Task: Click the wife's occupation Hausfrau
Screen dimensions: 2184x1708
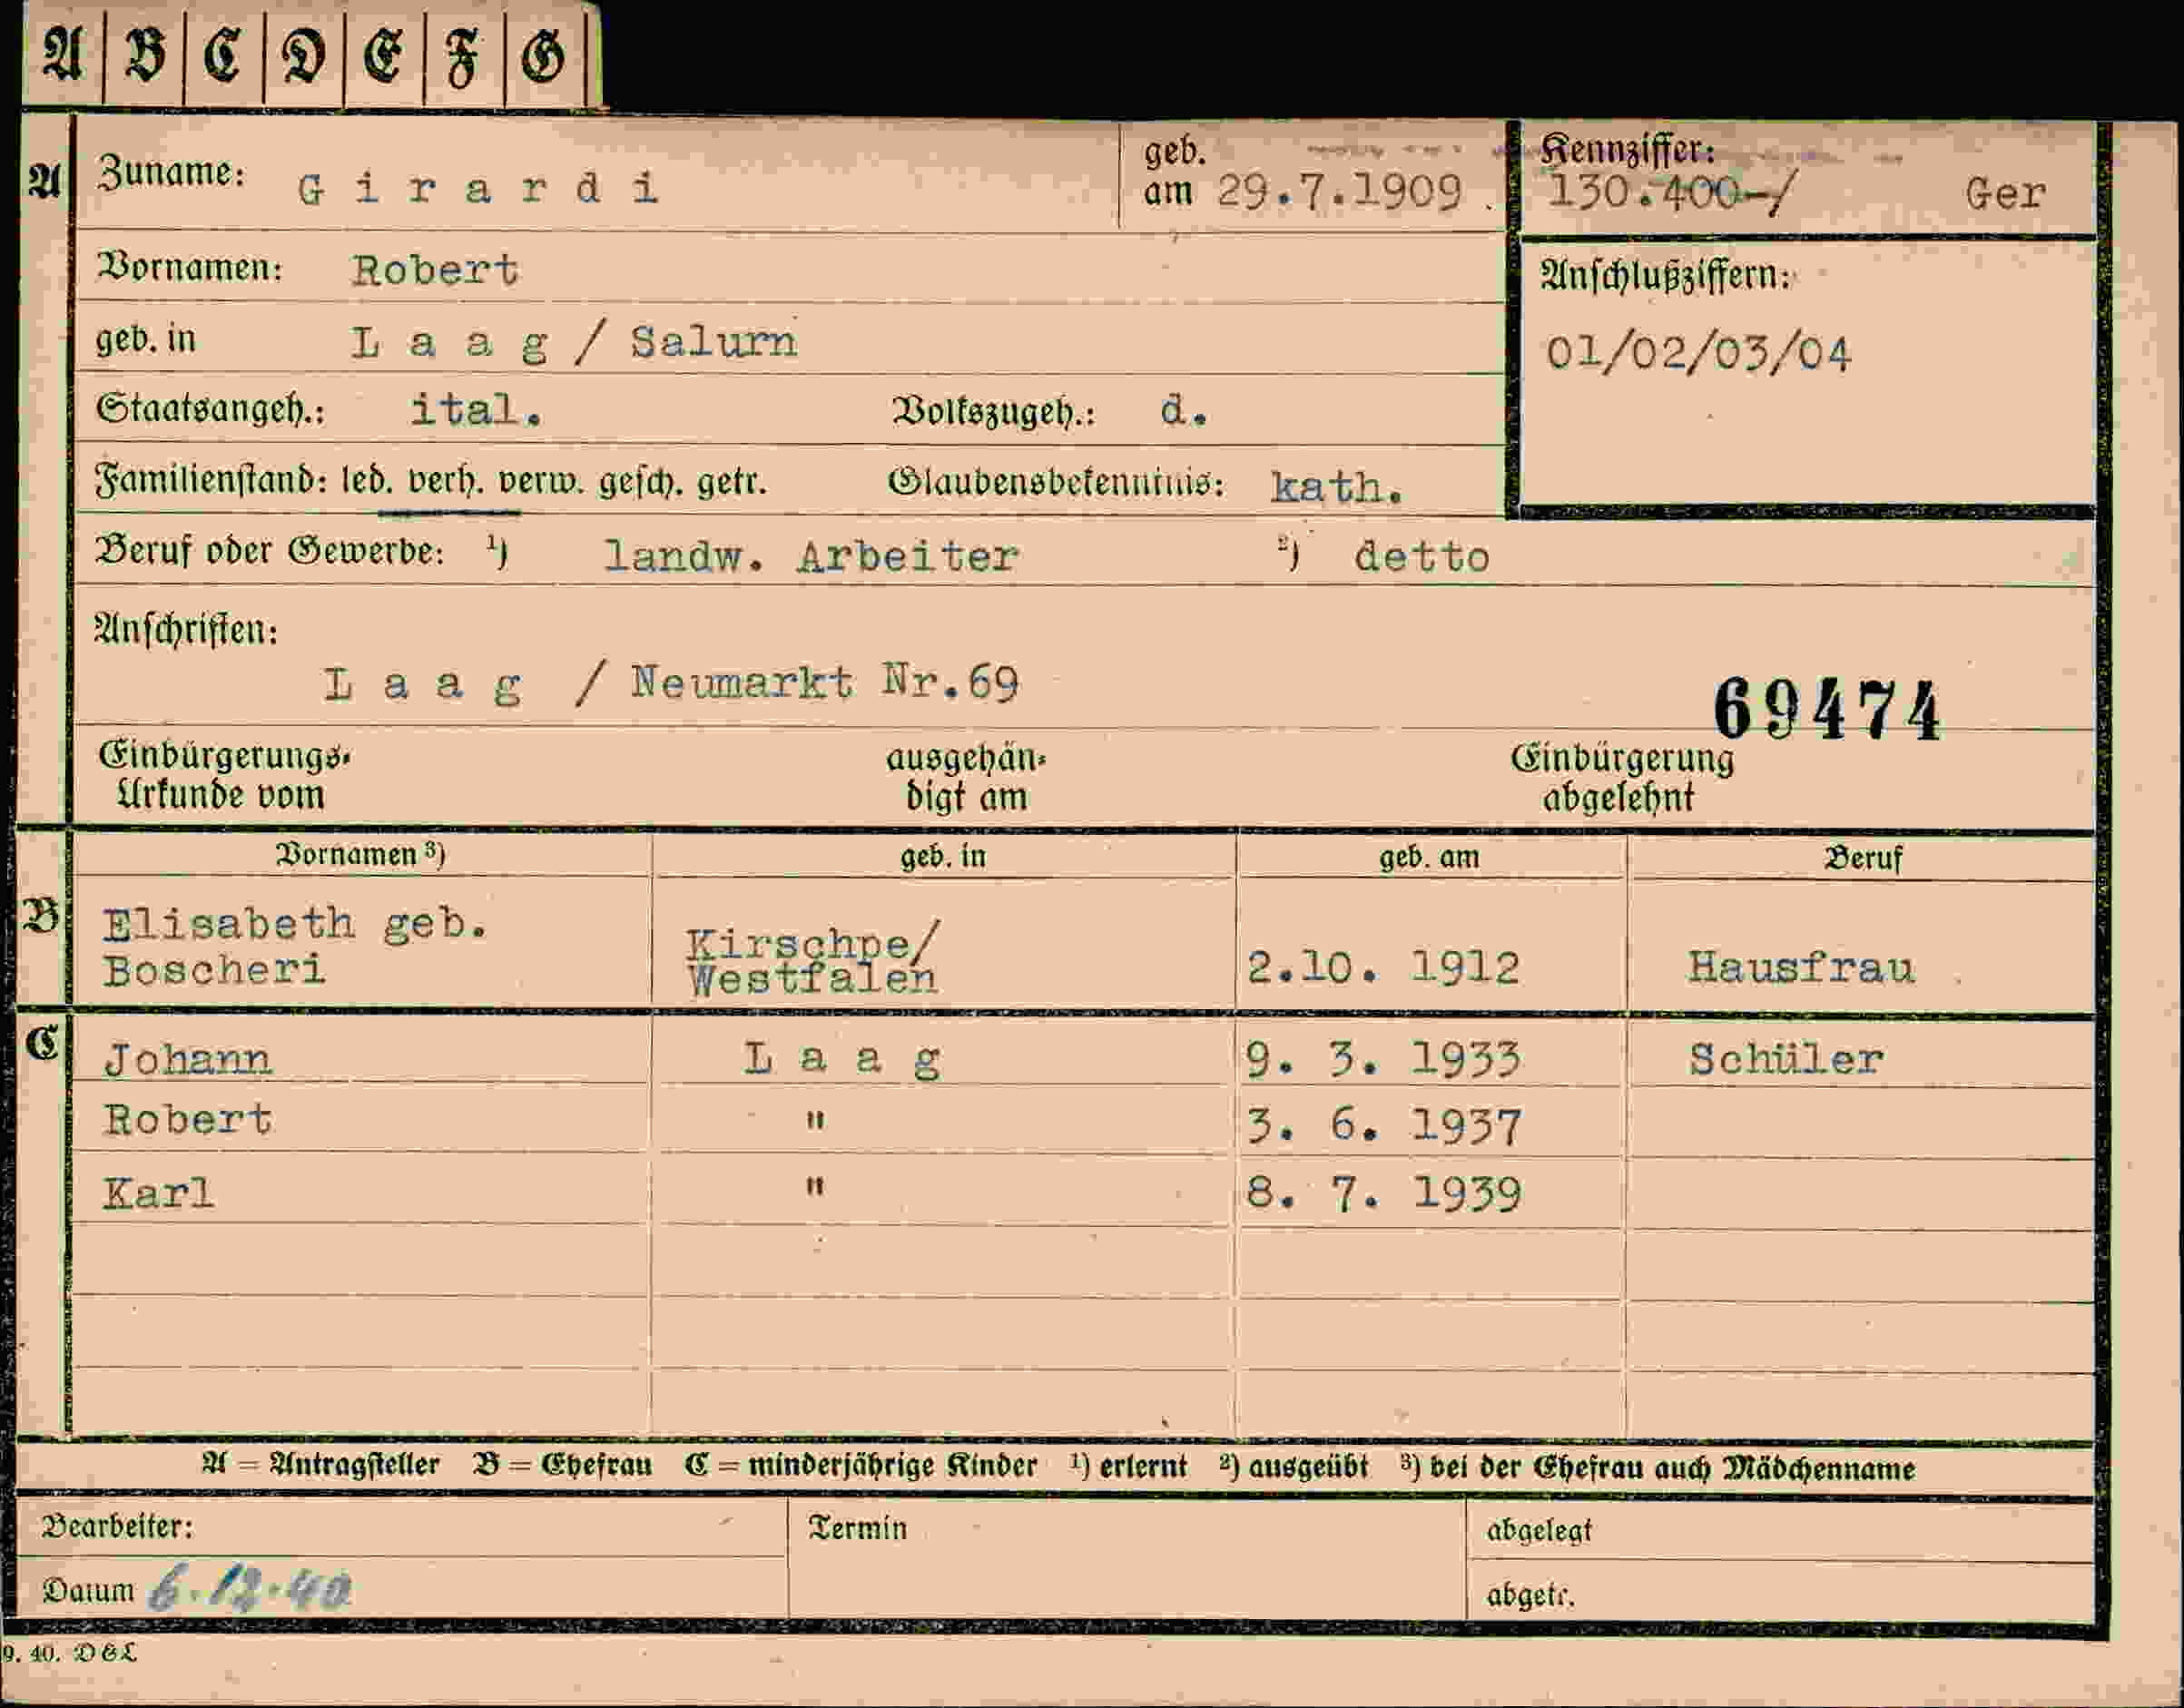Action: [x=1801, y=968]
